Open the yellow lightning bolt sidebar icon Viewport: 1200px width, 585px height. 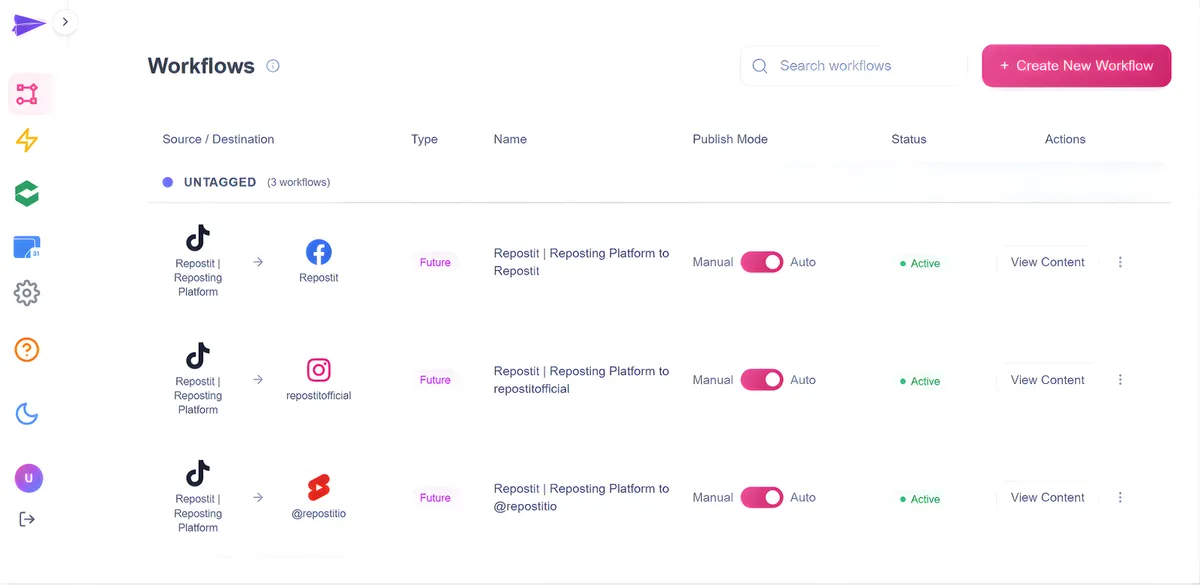(27, 141)
